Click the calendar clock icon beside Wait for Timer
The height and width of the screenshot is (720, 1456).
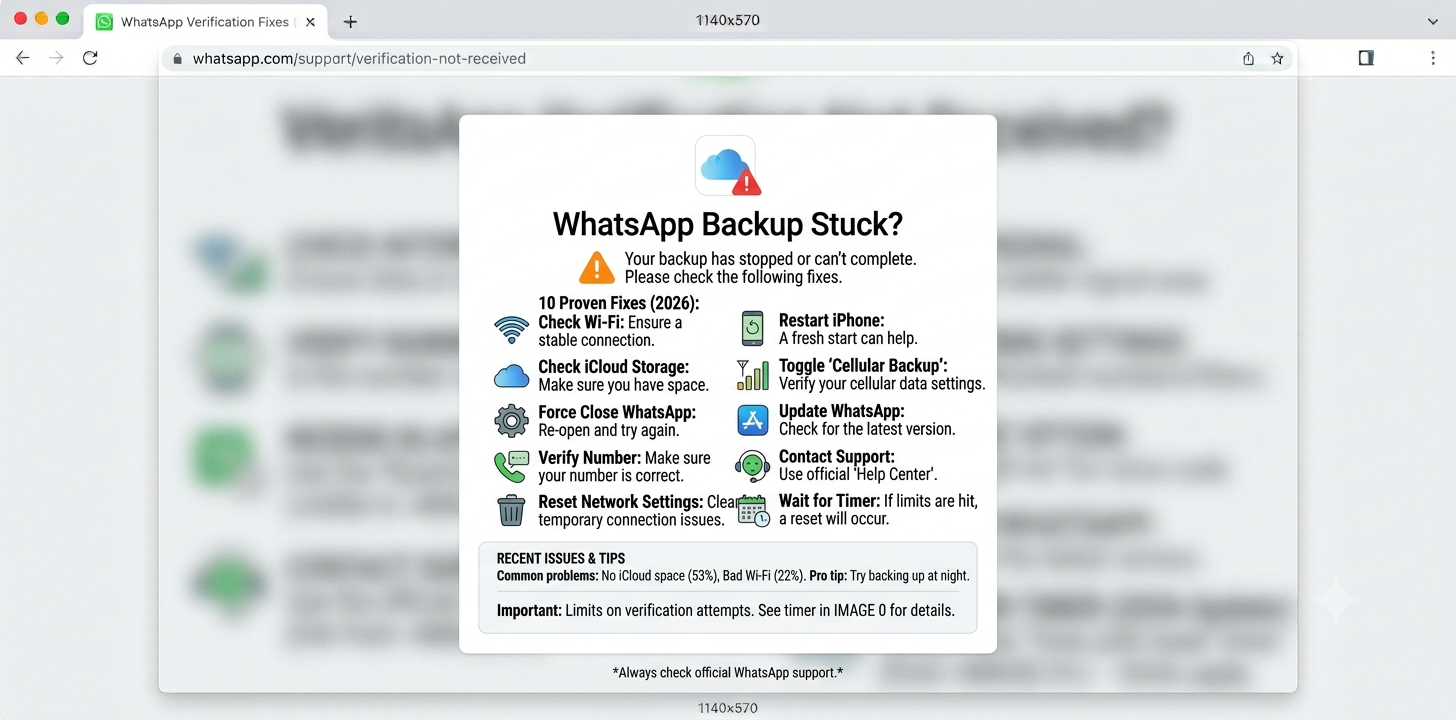(x=752, y=510)
